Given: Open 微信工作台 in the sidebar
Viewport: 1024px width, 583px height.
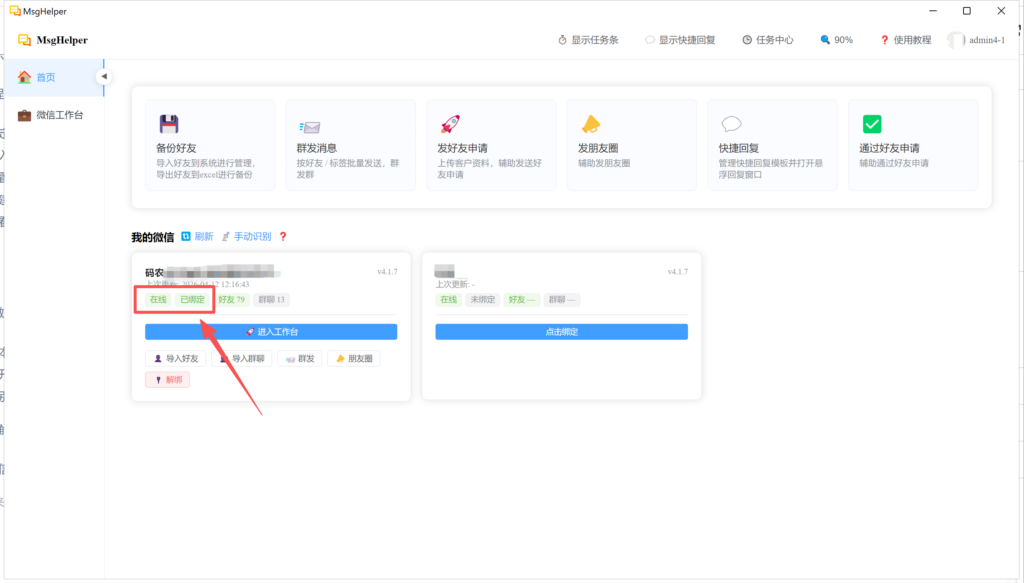Looking at the screenshot, I should click(x=58, y=115).
